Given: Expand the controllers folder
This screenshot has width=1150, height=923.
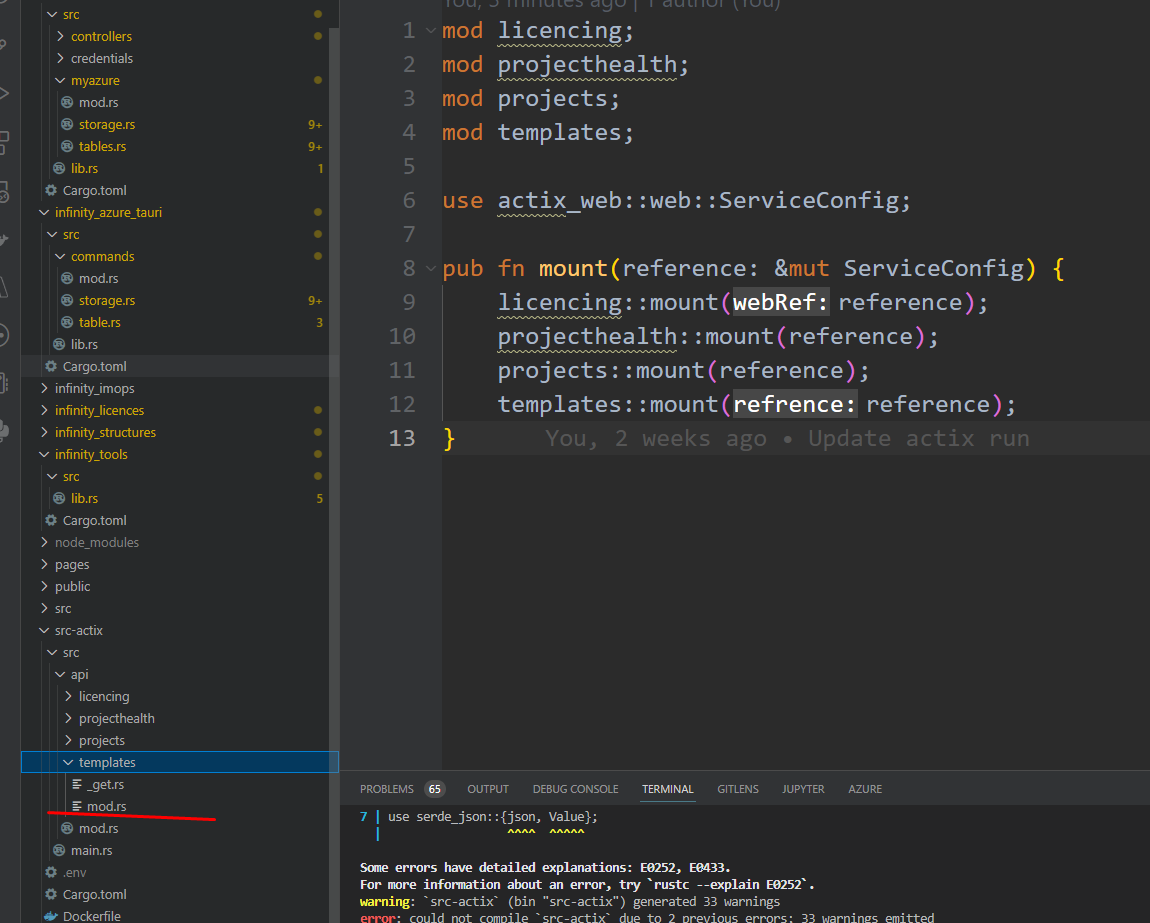Looking at the screenshot, I should pos(61,36).
